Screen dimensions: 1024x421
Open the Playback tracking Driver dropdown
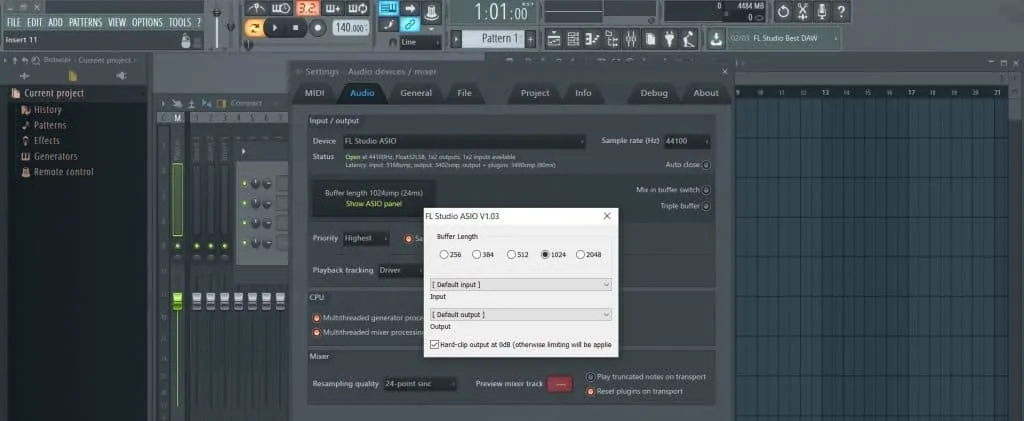coord(400,270)
